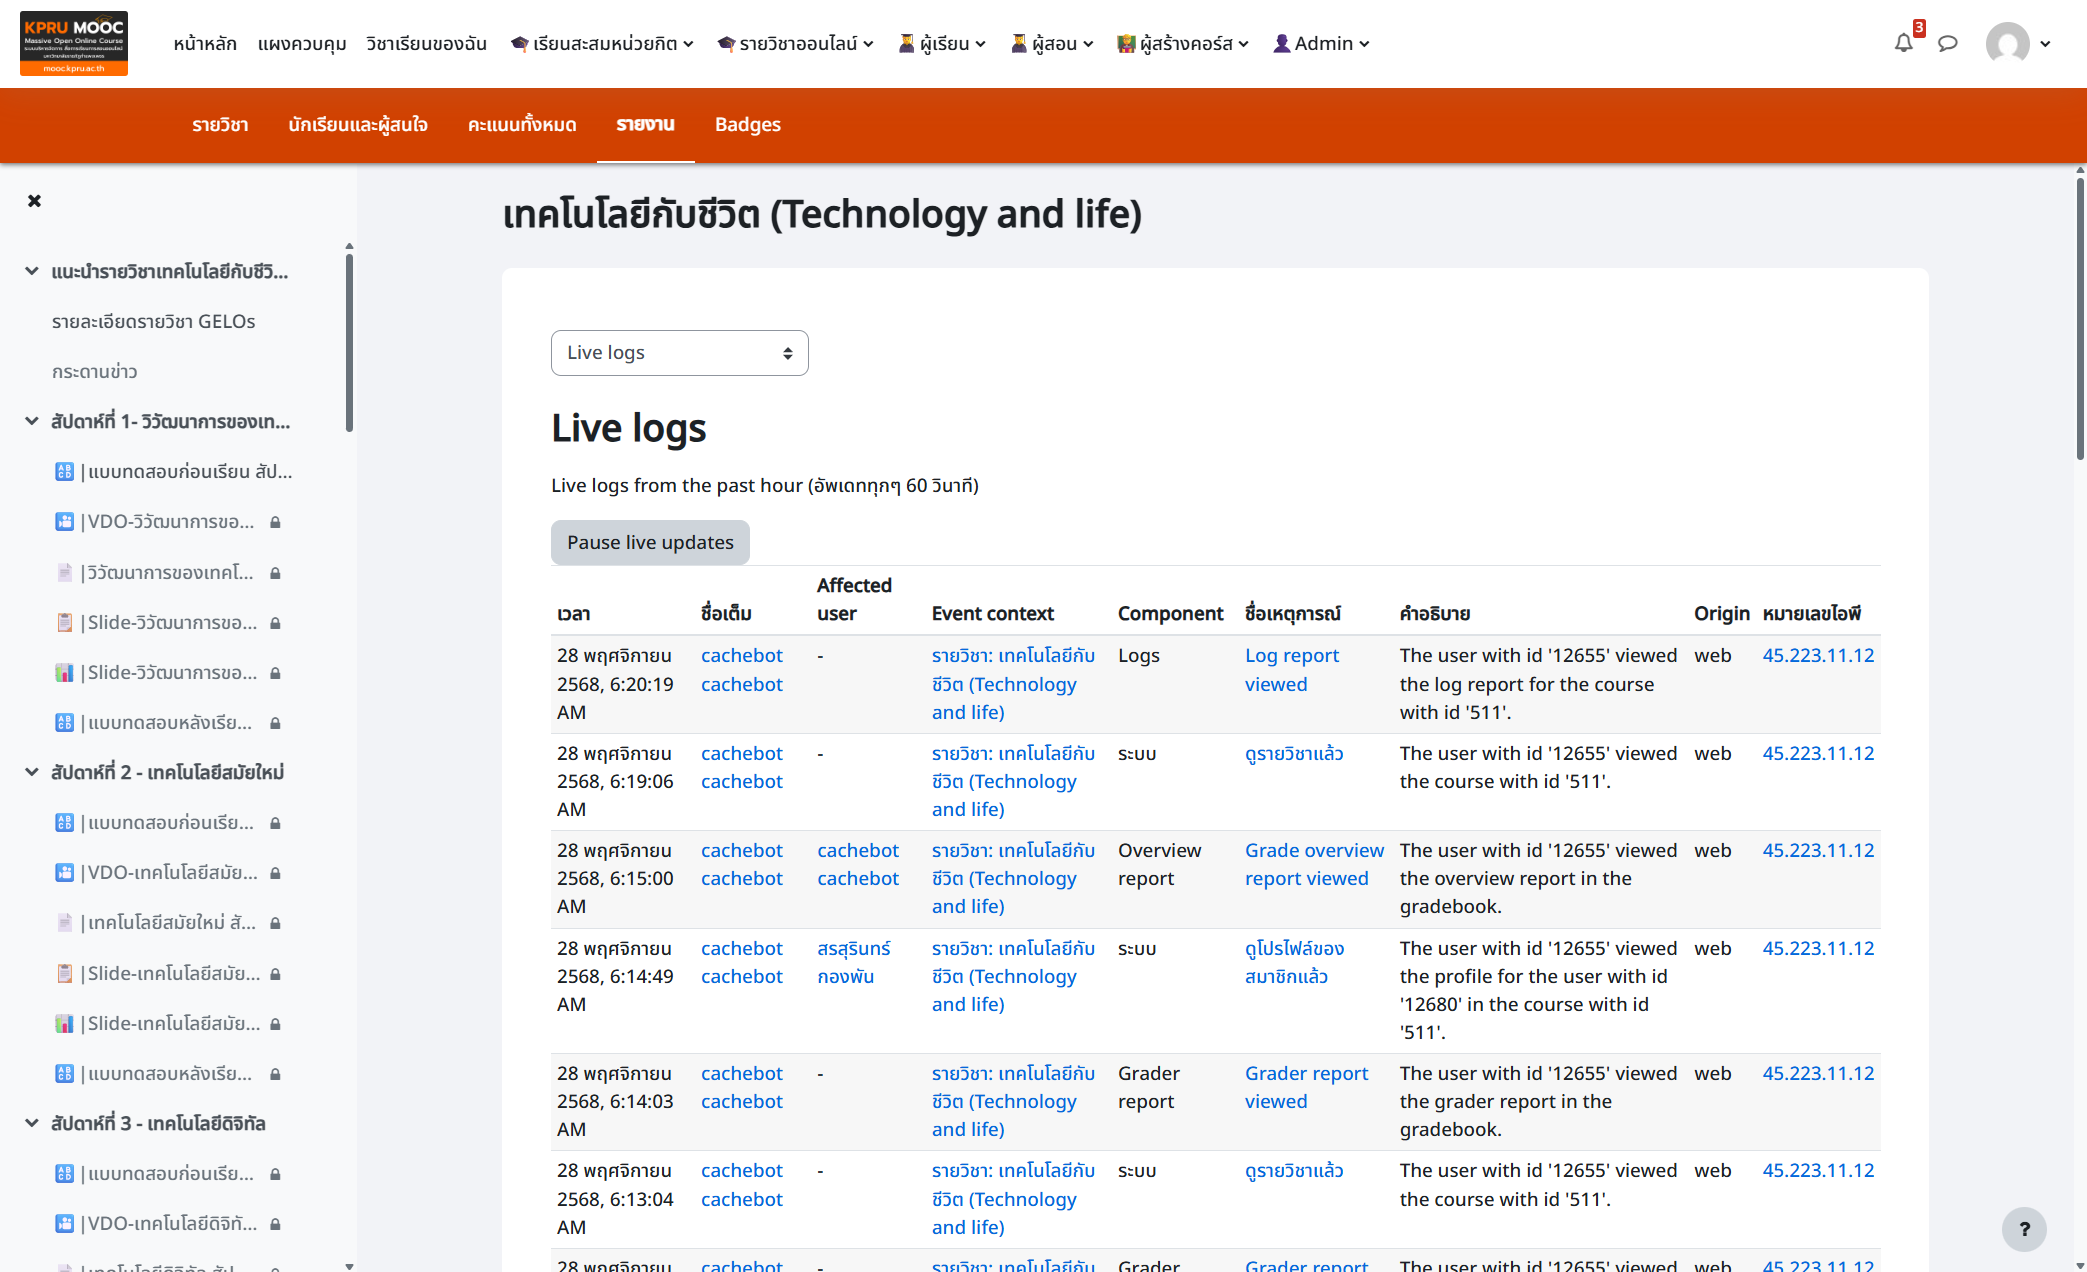The image size is (2087, 1272).
Task: Switch to the คะแนนทั้งหมด tab
Action: (x=522, y=125)
